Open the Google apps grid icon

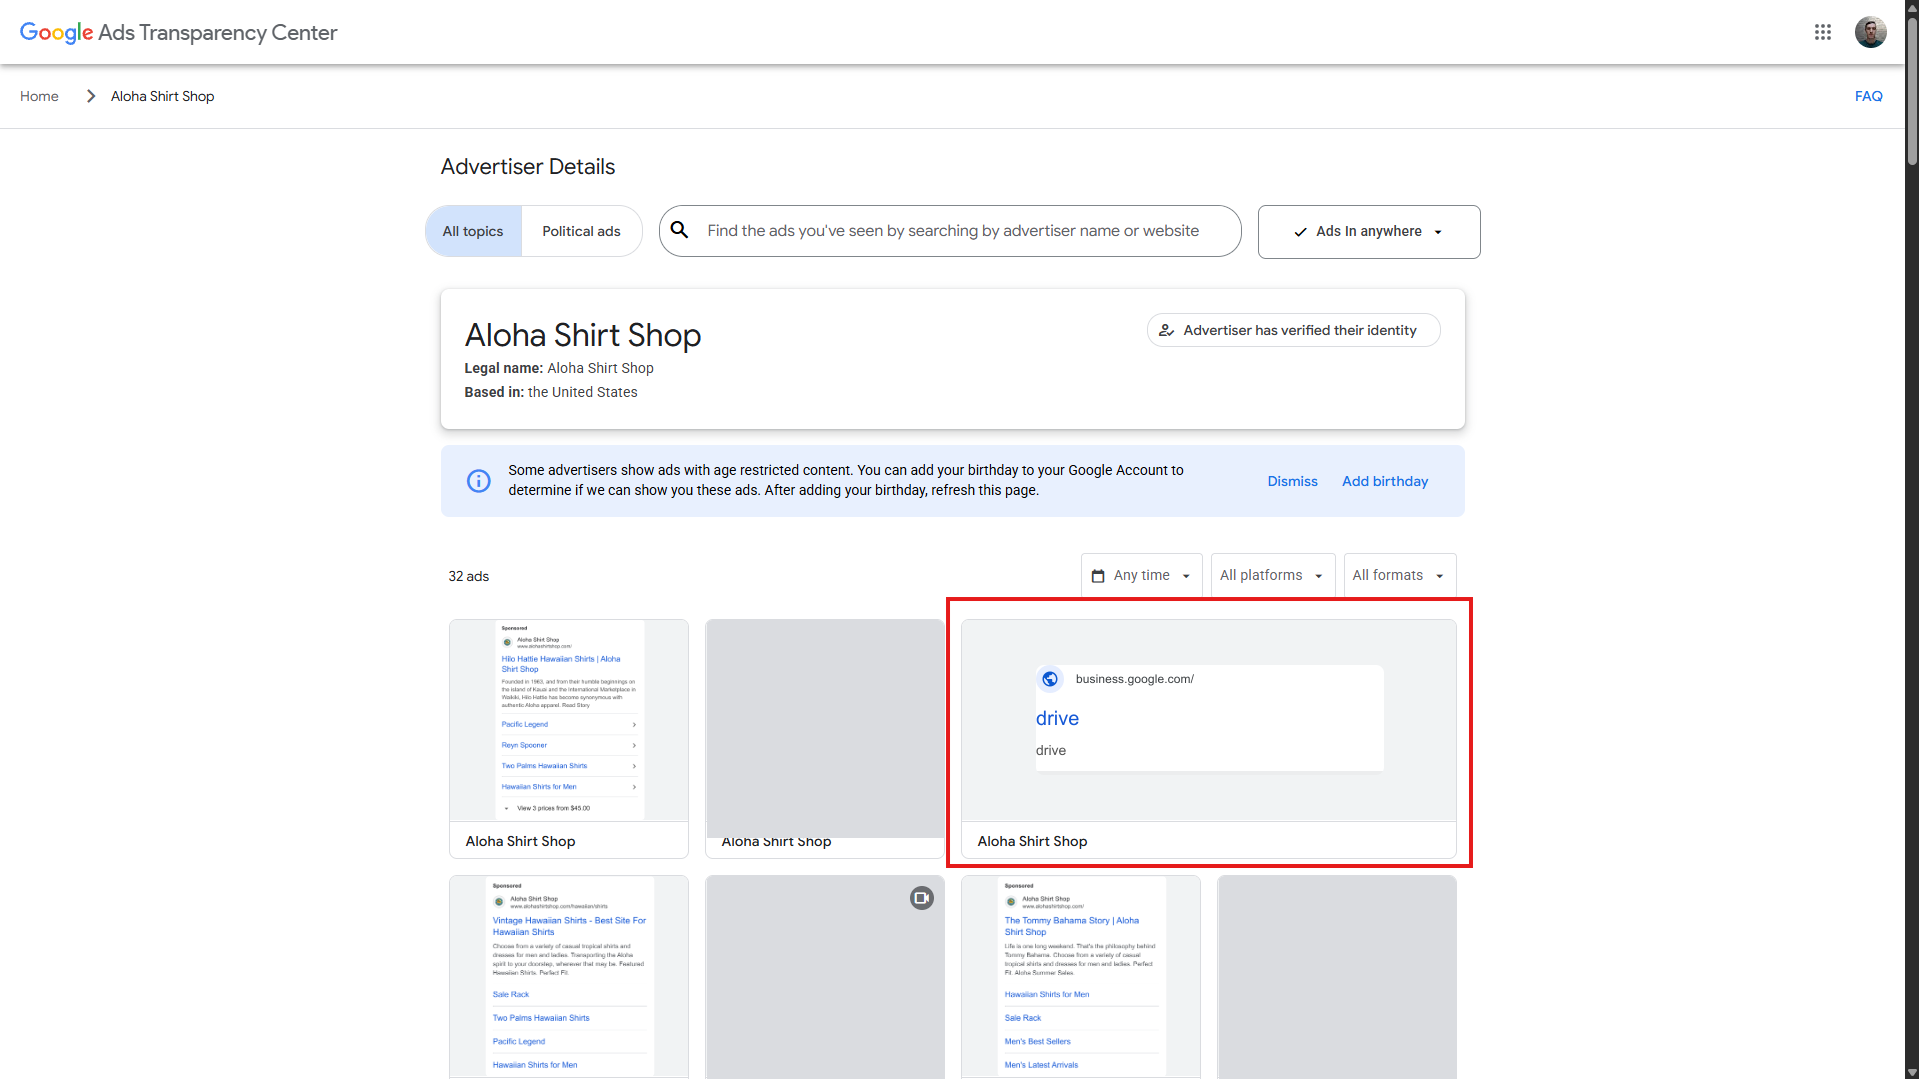coord(1822,32)
